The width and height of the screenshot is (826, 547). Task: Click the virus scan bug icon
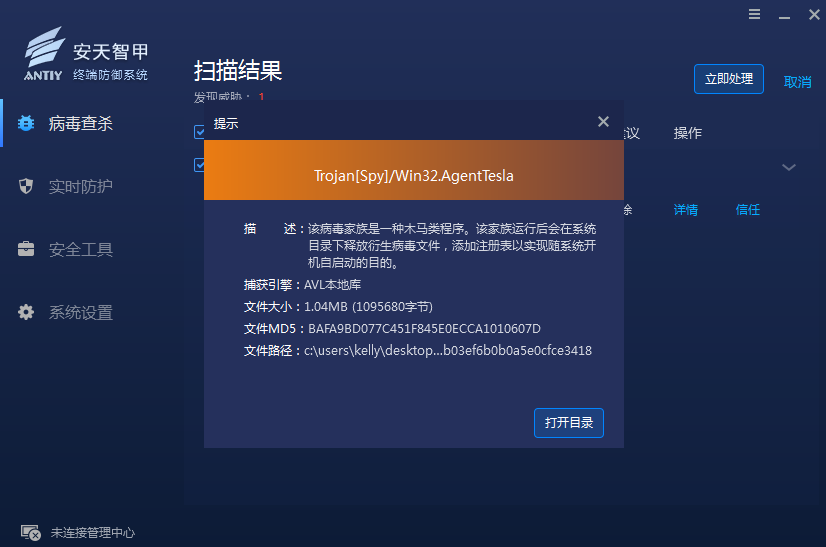[27, 124]
